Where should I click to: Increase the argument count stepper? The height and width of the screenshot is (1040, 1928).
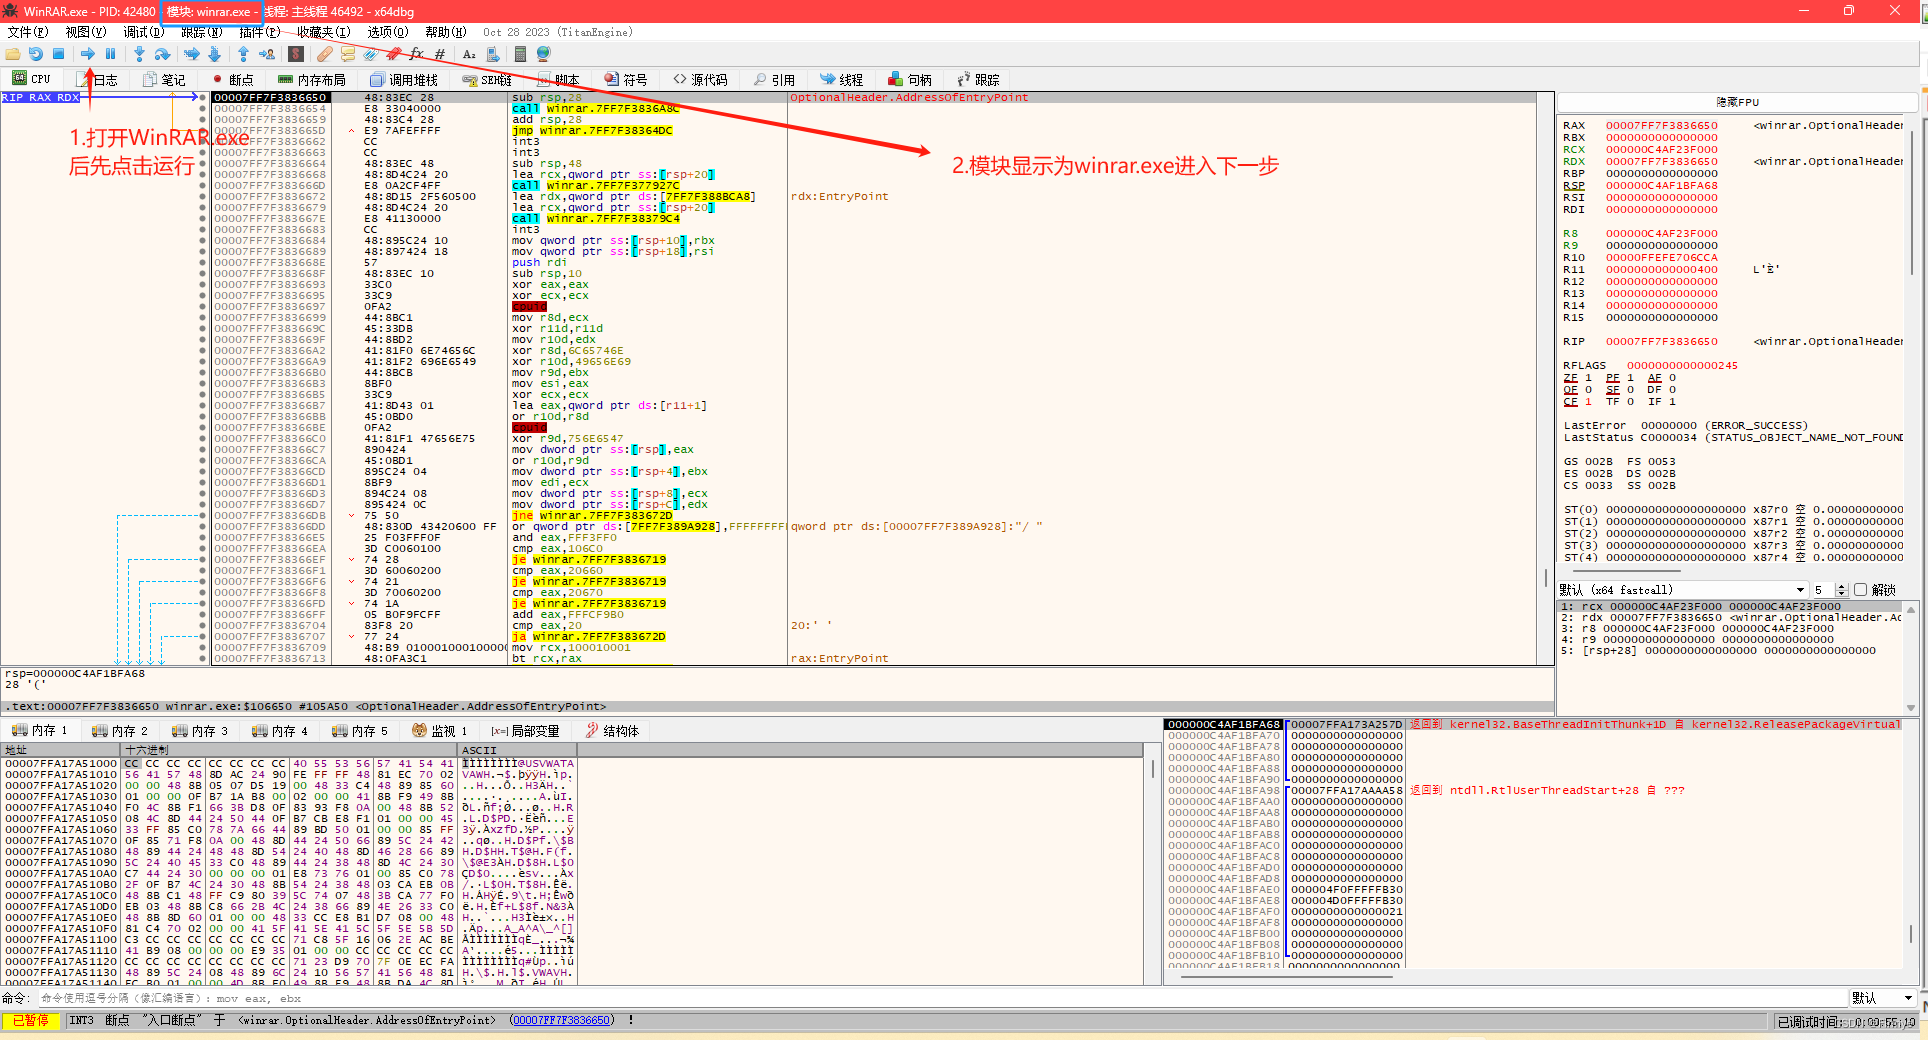(x=1843, y=587)
